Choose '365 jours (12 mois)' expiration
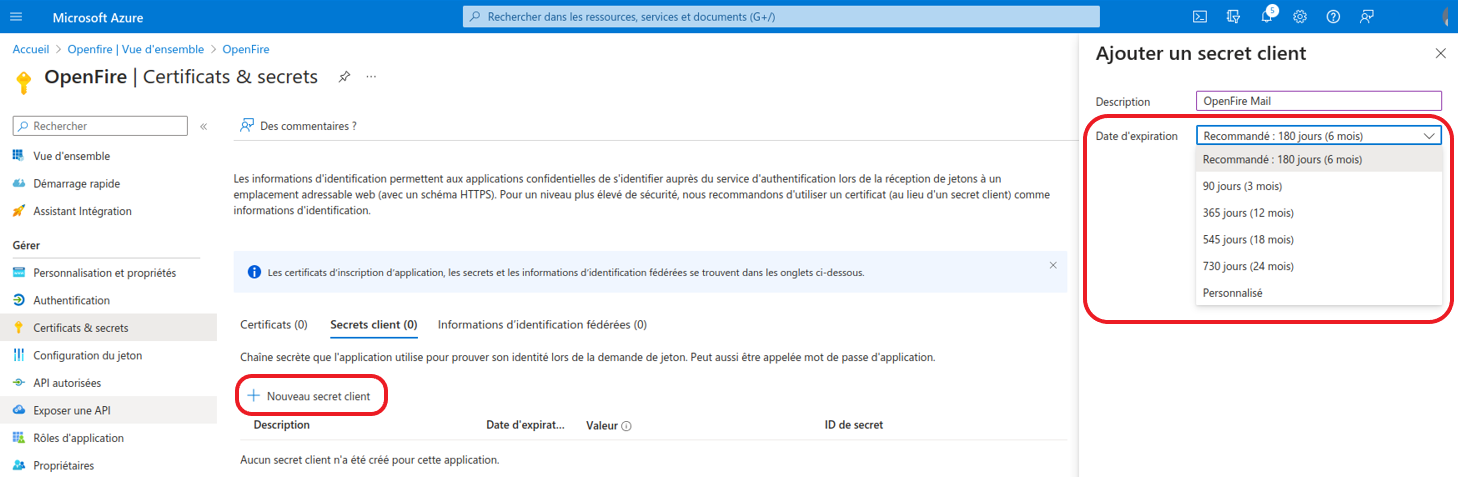1458x477 pixels. click(x=1319, y=213)
